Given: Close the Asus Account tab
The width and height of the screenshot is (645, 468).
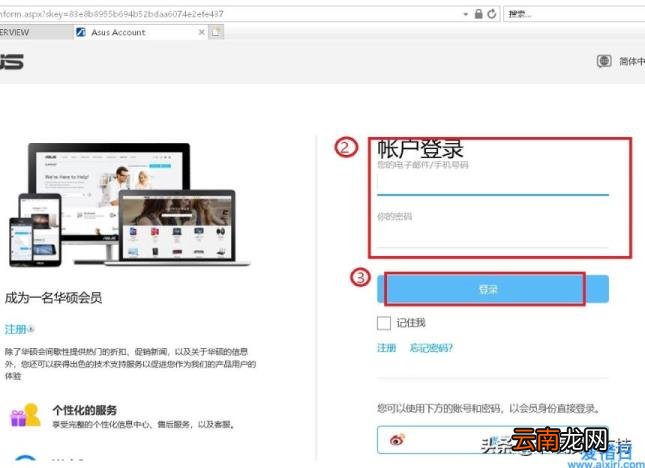Looking at the screenshot, I should tap(202, 32).
